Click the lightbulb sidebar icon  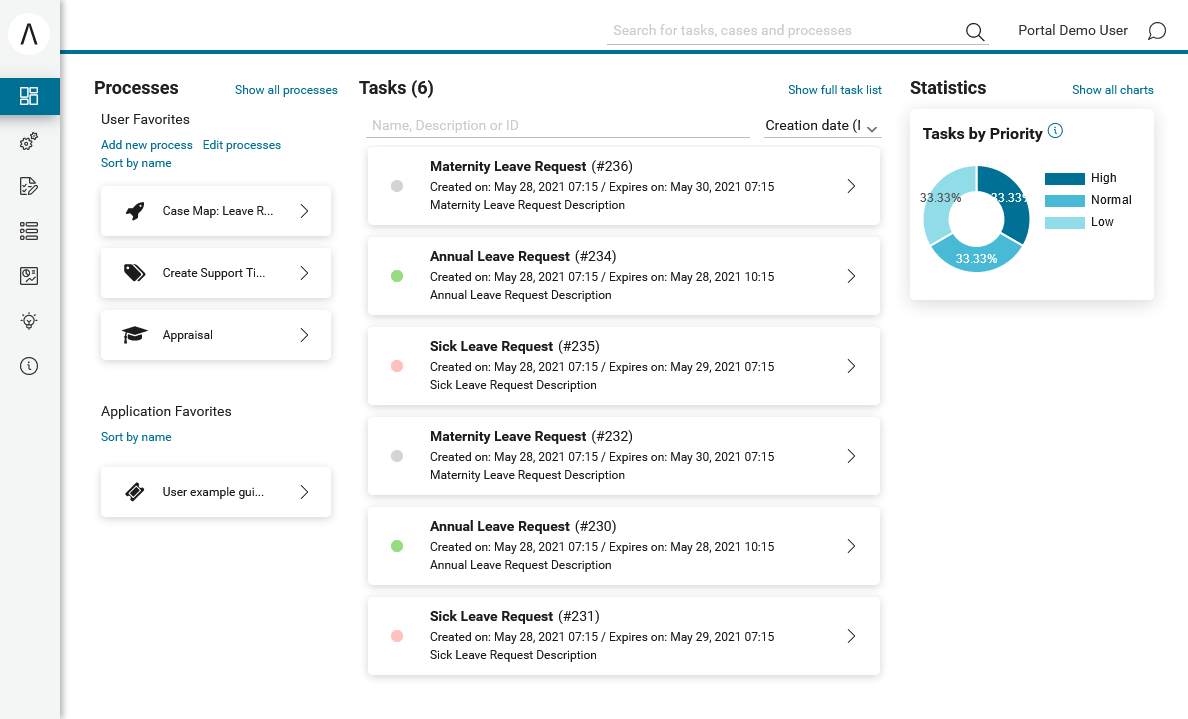(x=29, y=320)
